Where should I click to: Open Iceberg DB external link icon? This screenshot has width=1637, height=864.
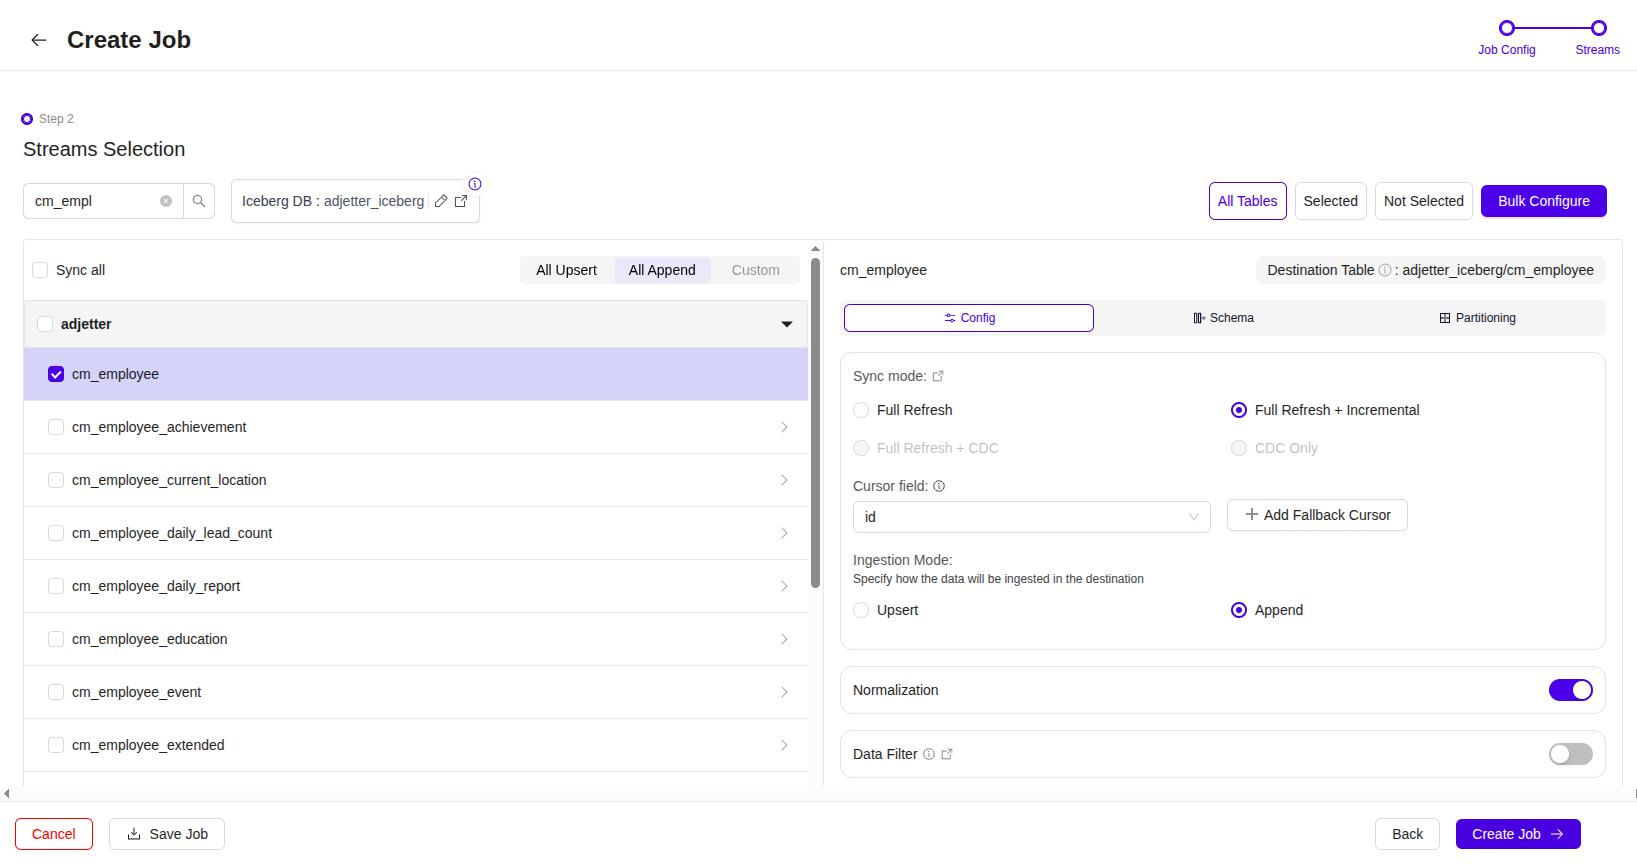461,201
